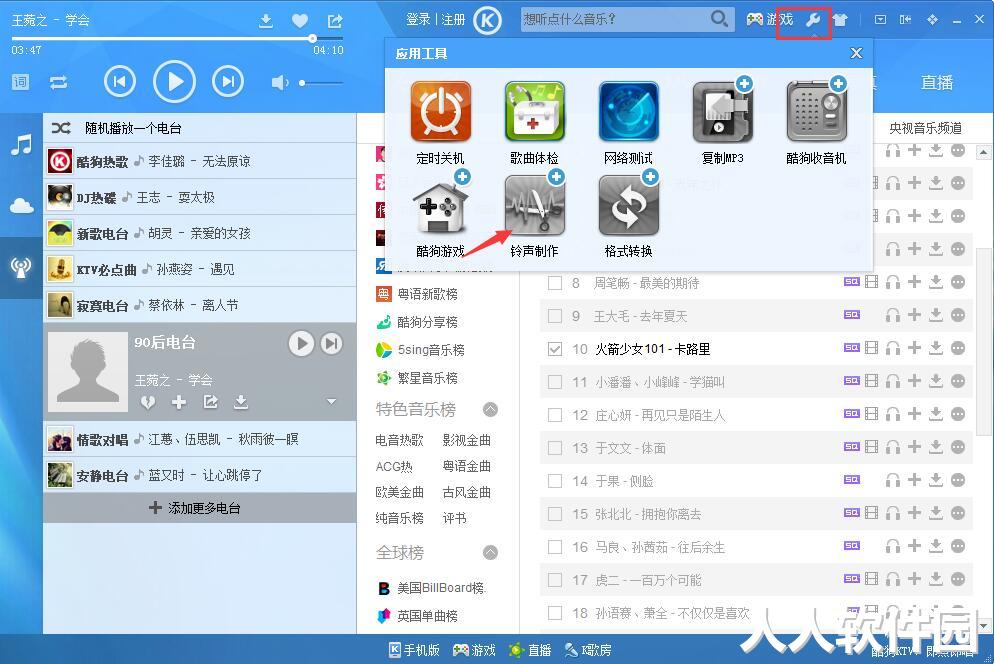Toggle the lyrics 词 button
Screen dimensions: 994x664
click(20, 82)
